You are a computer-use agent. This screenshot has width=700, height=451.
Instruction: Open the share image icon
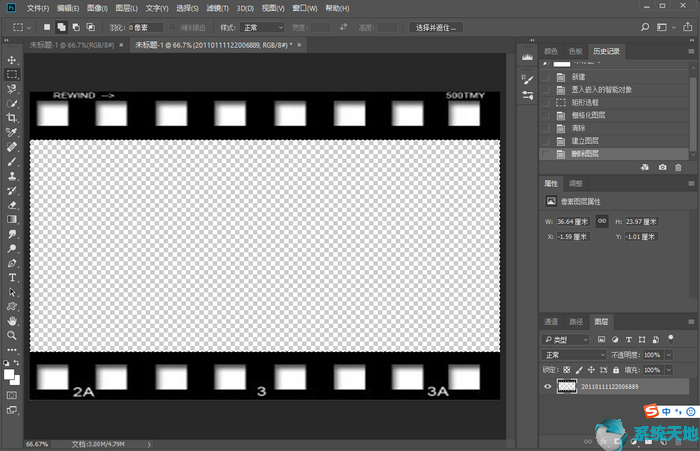coord(688,27)
